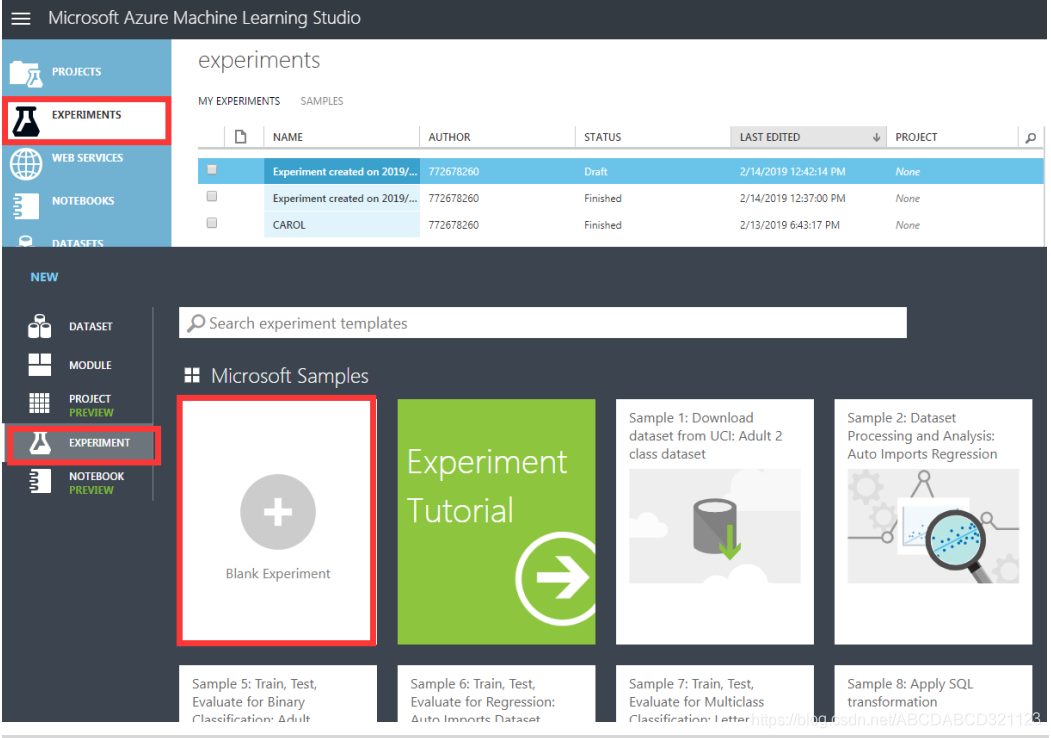Click the Datasets icon in sidebar

click(26, 241)
